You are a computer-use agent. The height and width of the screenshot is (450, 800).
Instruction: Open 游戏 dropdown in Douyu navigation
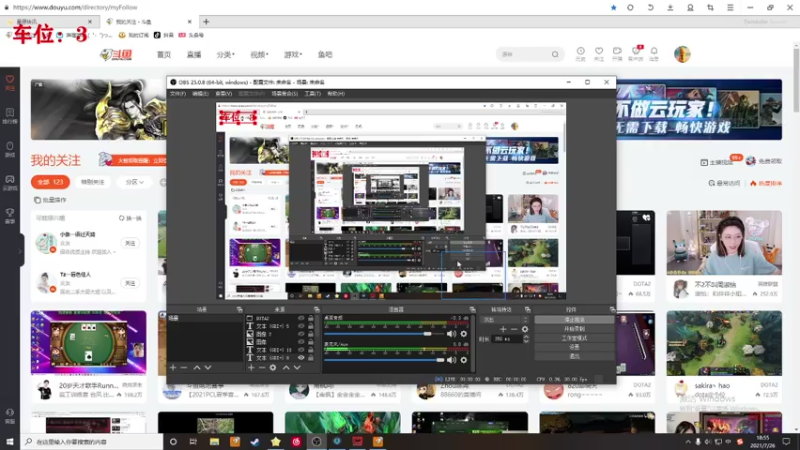click(x=292, y=55)
